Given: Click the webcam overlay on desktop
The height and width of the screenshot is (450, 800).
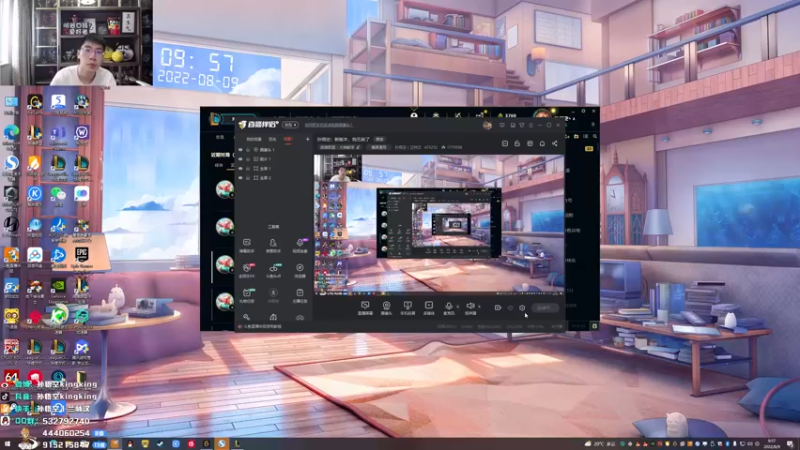Looking at the screenshot, I should [x=76, y=42].
